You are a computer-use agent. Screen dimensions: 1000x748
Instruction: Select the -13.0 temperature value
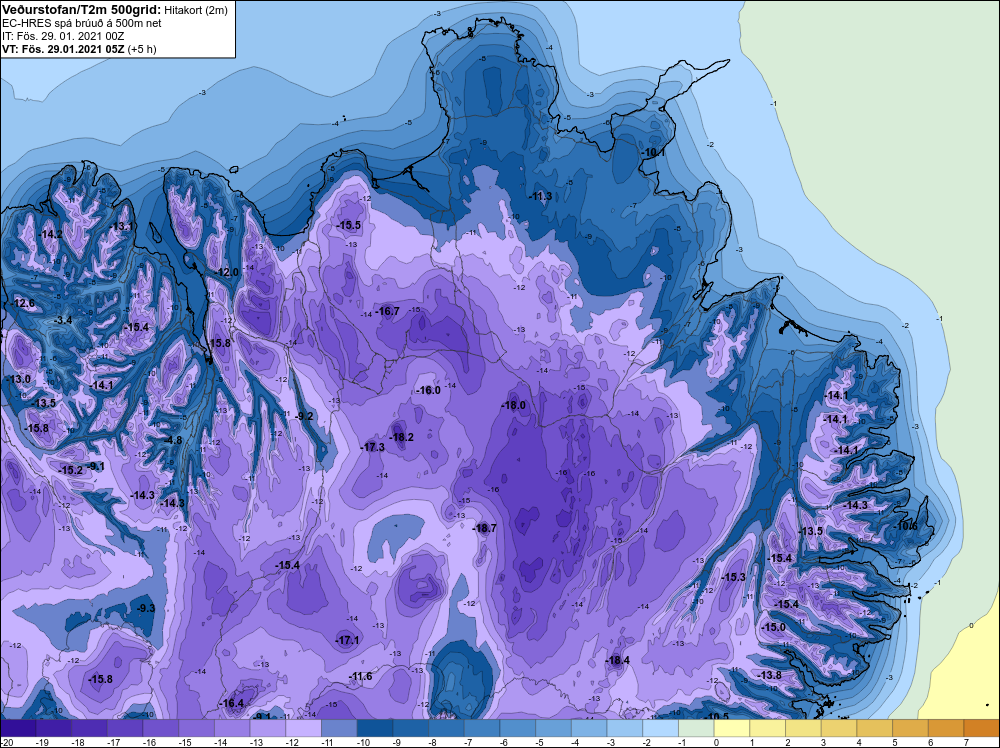[18, 379]
